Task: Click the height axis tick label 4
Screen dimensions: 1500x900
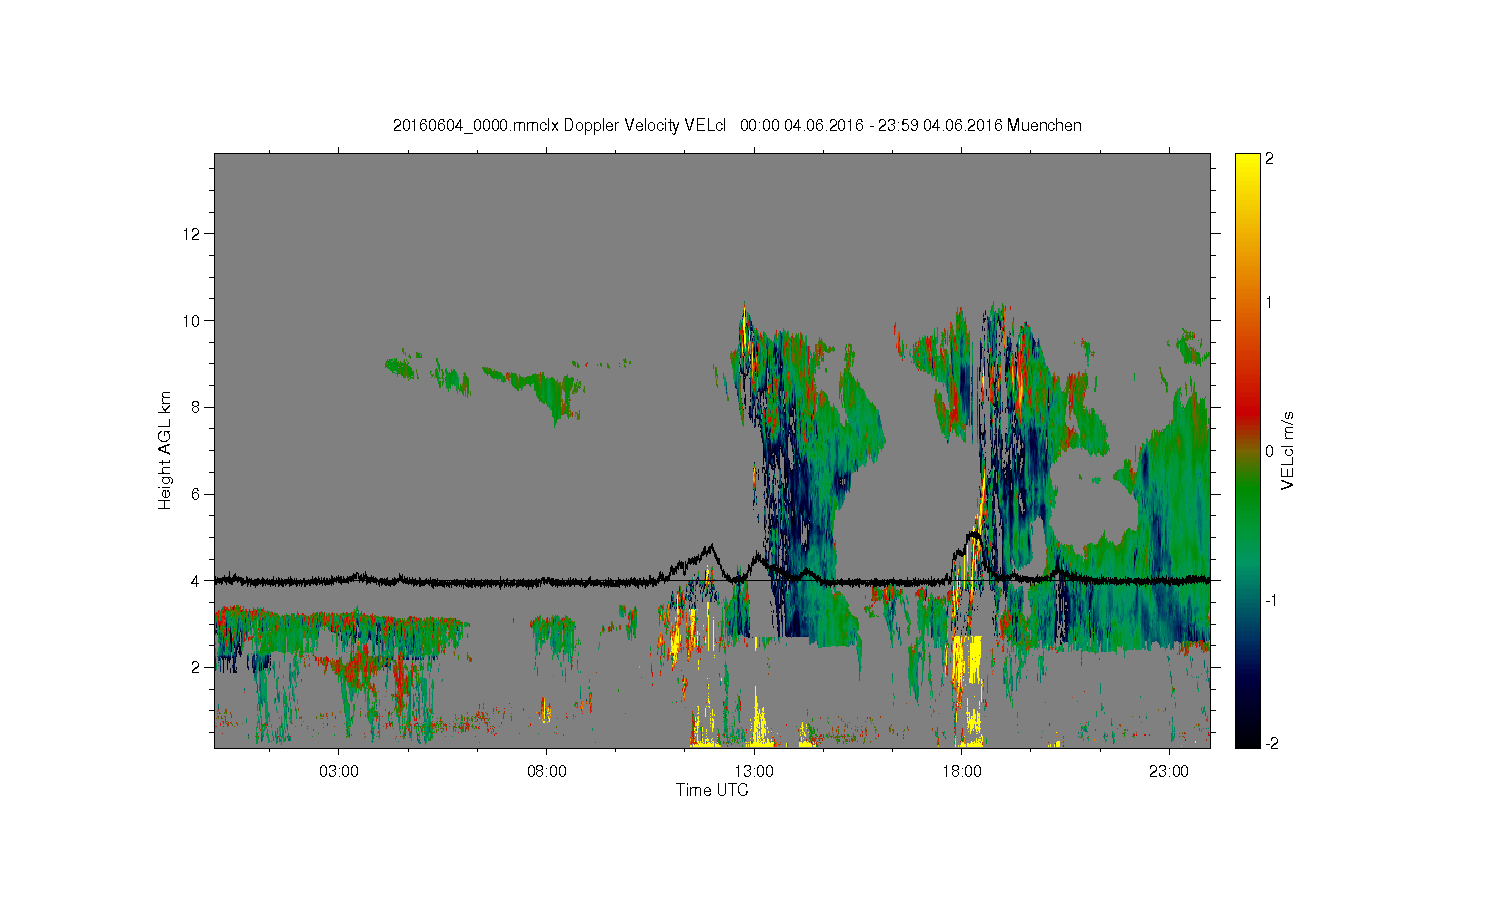Action: point(197,580)
